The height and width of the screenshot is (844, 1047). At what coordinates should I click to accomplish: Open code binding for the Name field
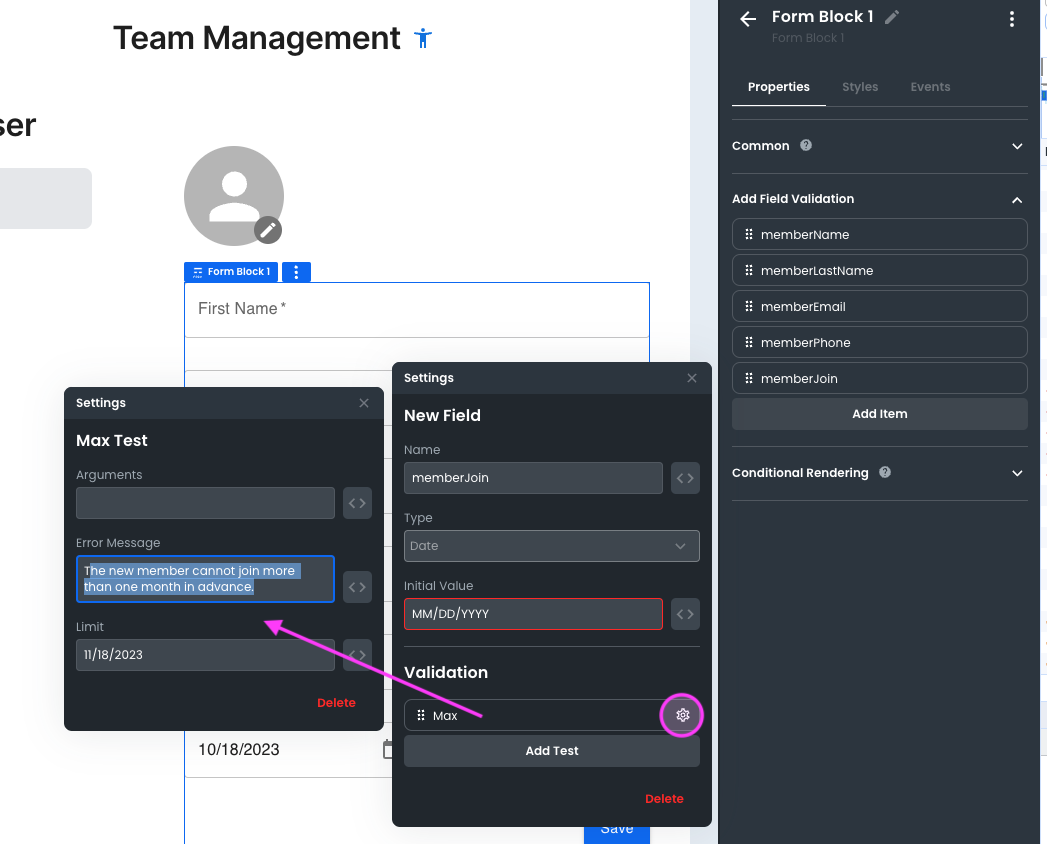click(x=685, y=478)
